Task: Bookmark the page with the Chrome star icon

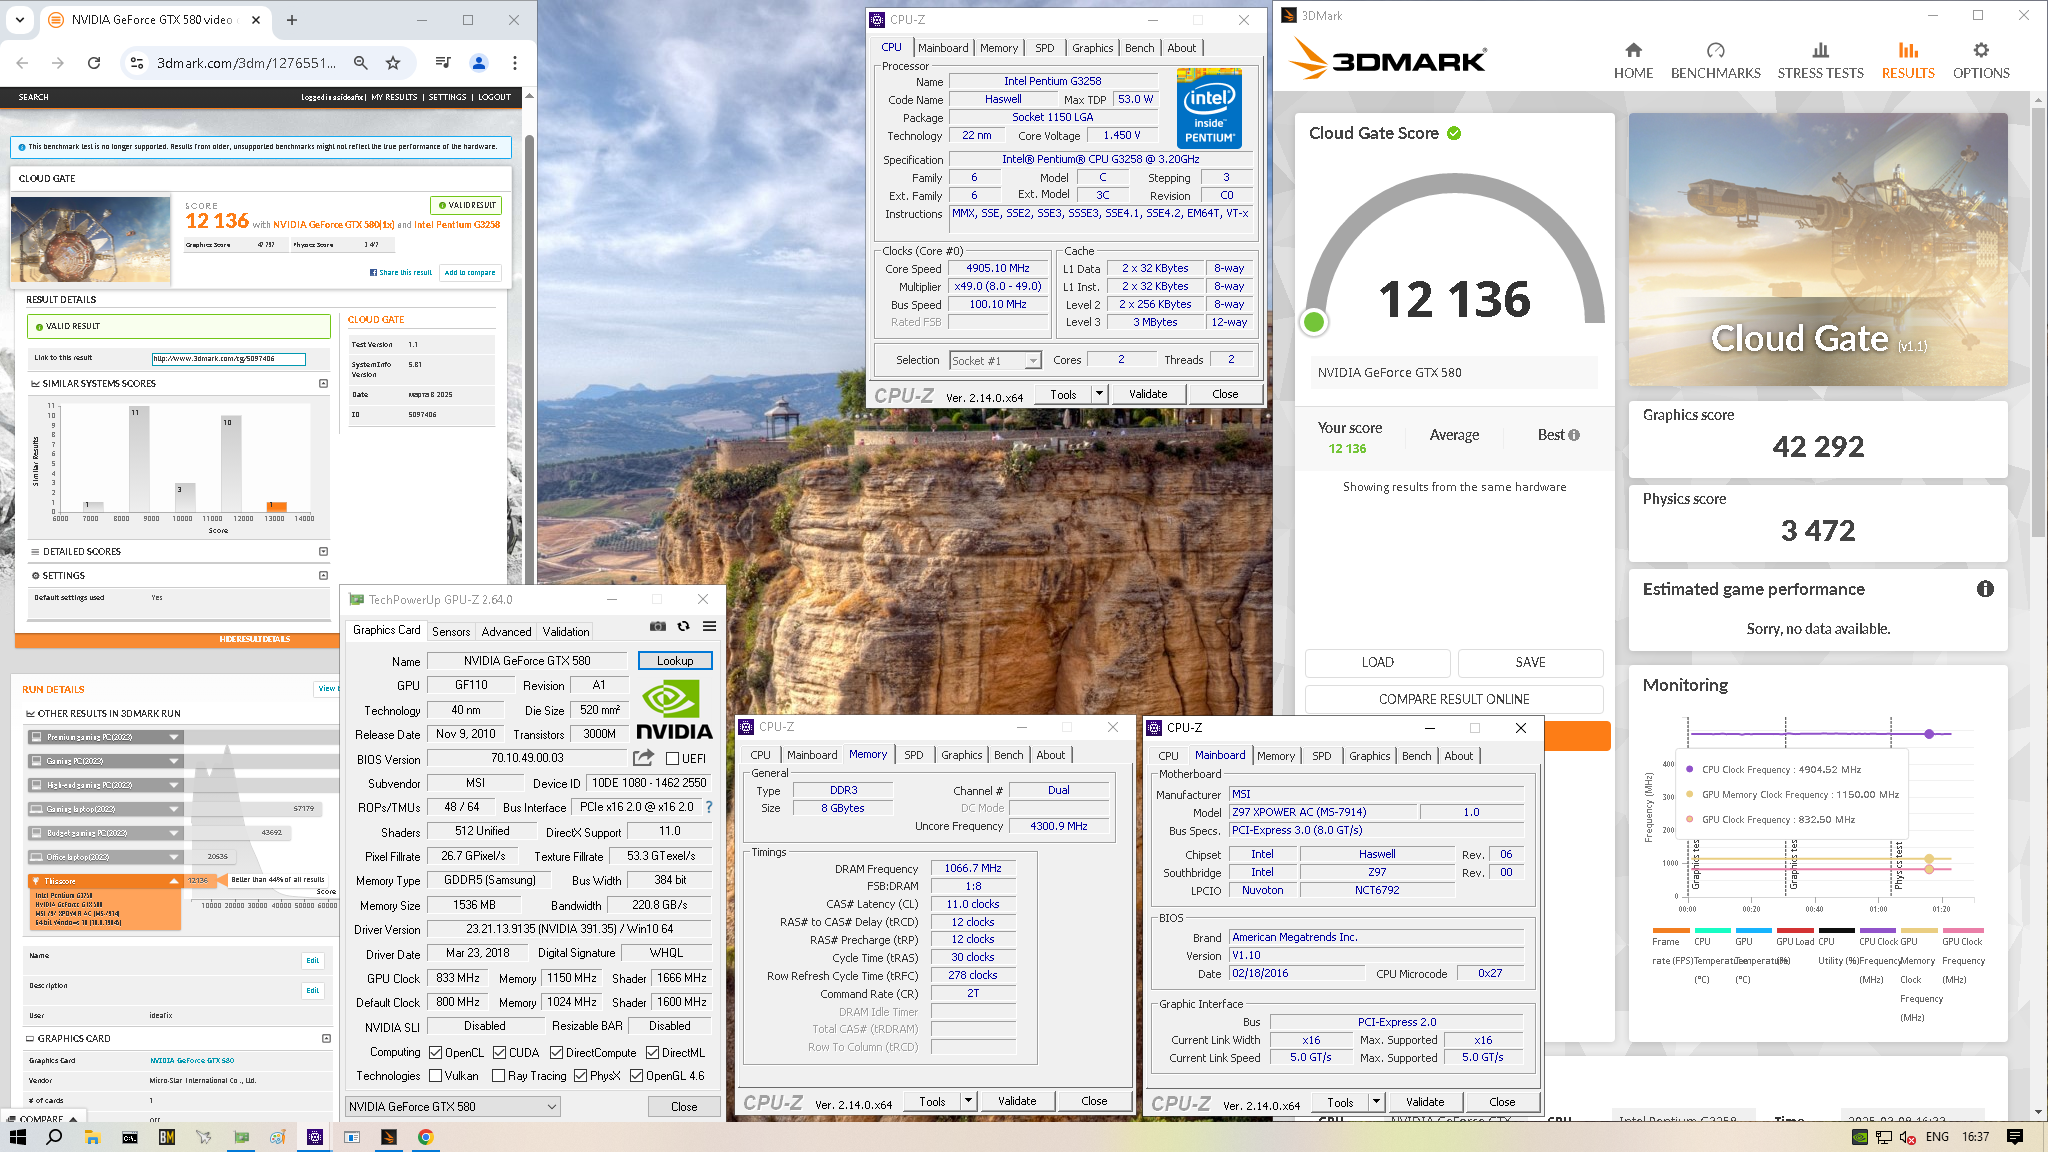Action: click(393, 63)
